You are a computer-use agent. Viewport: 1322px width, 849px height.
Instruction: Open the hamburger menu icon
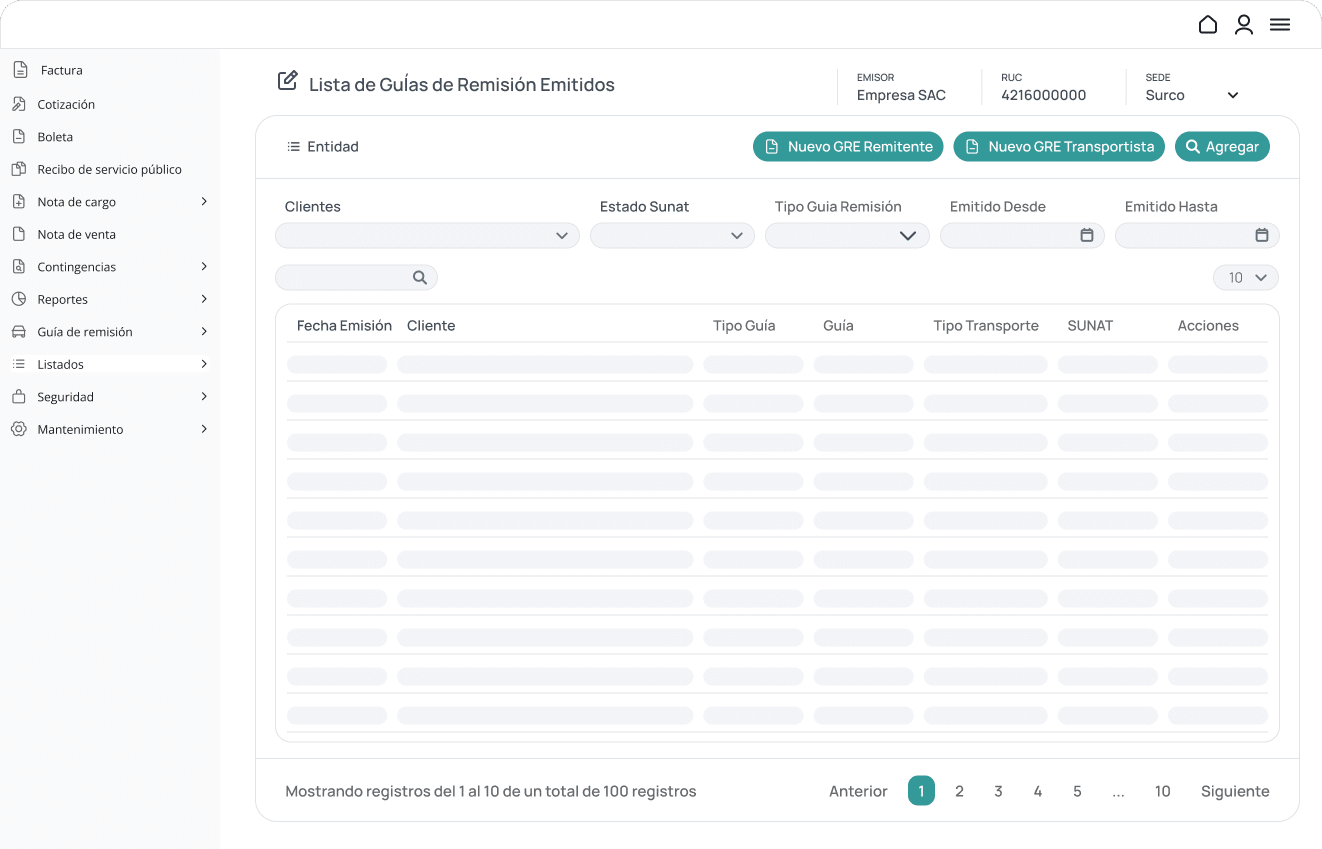(x=1280, y=25)
